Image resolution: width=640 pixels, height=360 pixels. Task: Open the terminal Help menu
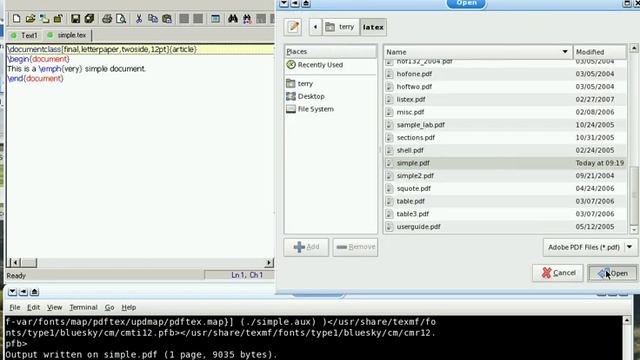129,307
